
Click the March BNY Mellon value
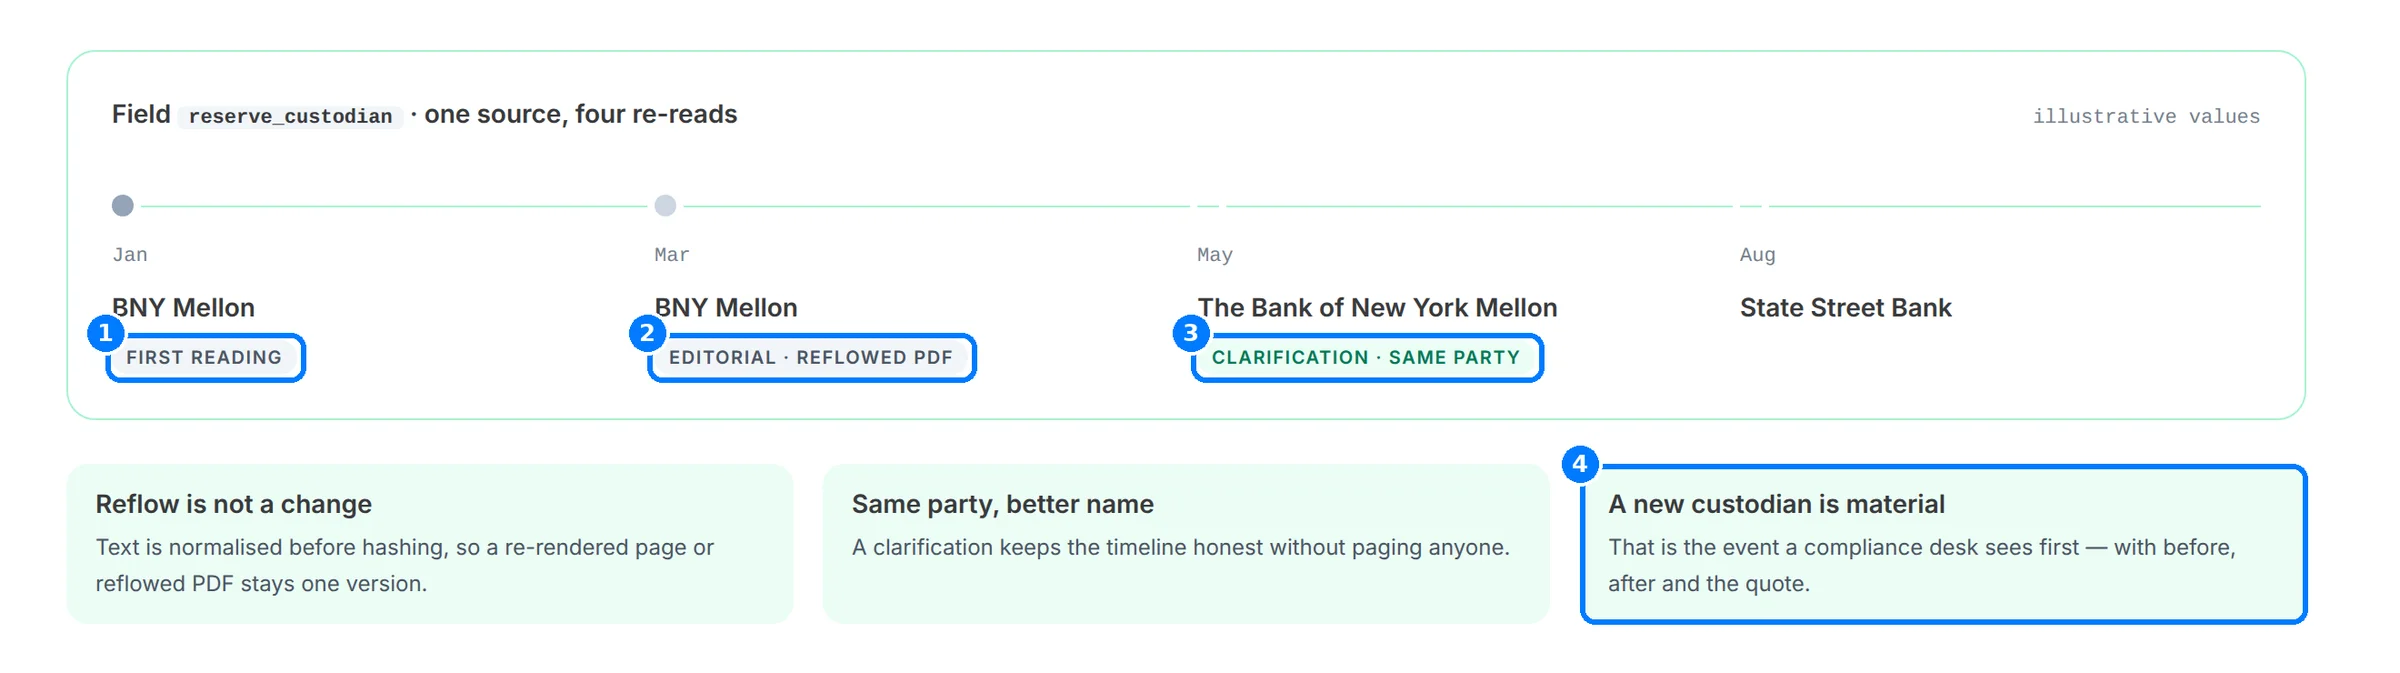tap(726, 308)
